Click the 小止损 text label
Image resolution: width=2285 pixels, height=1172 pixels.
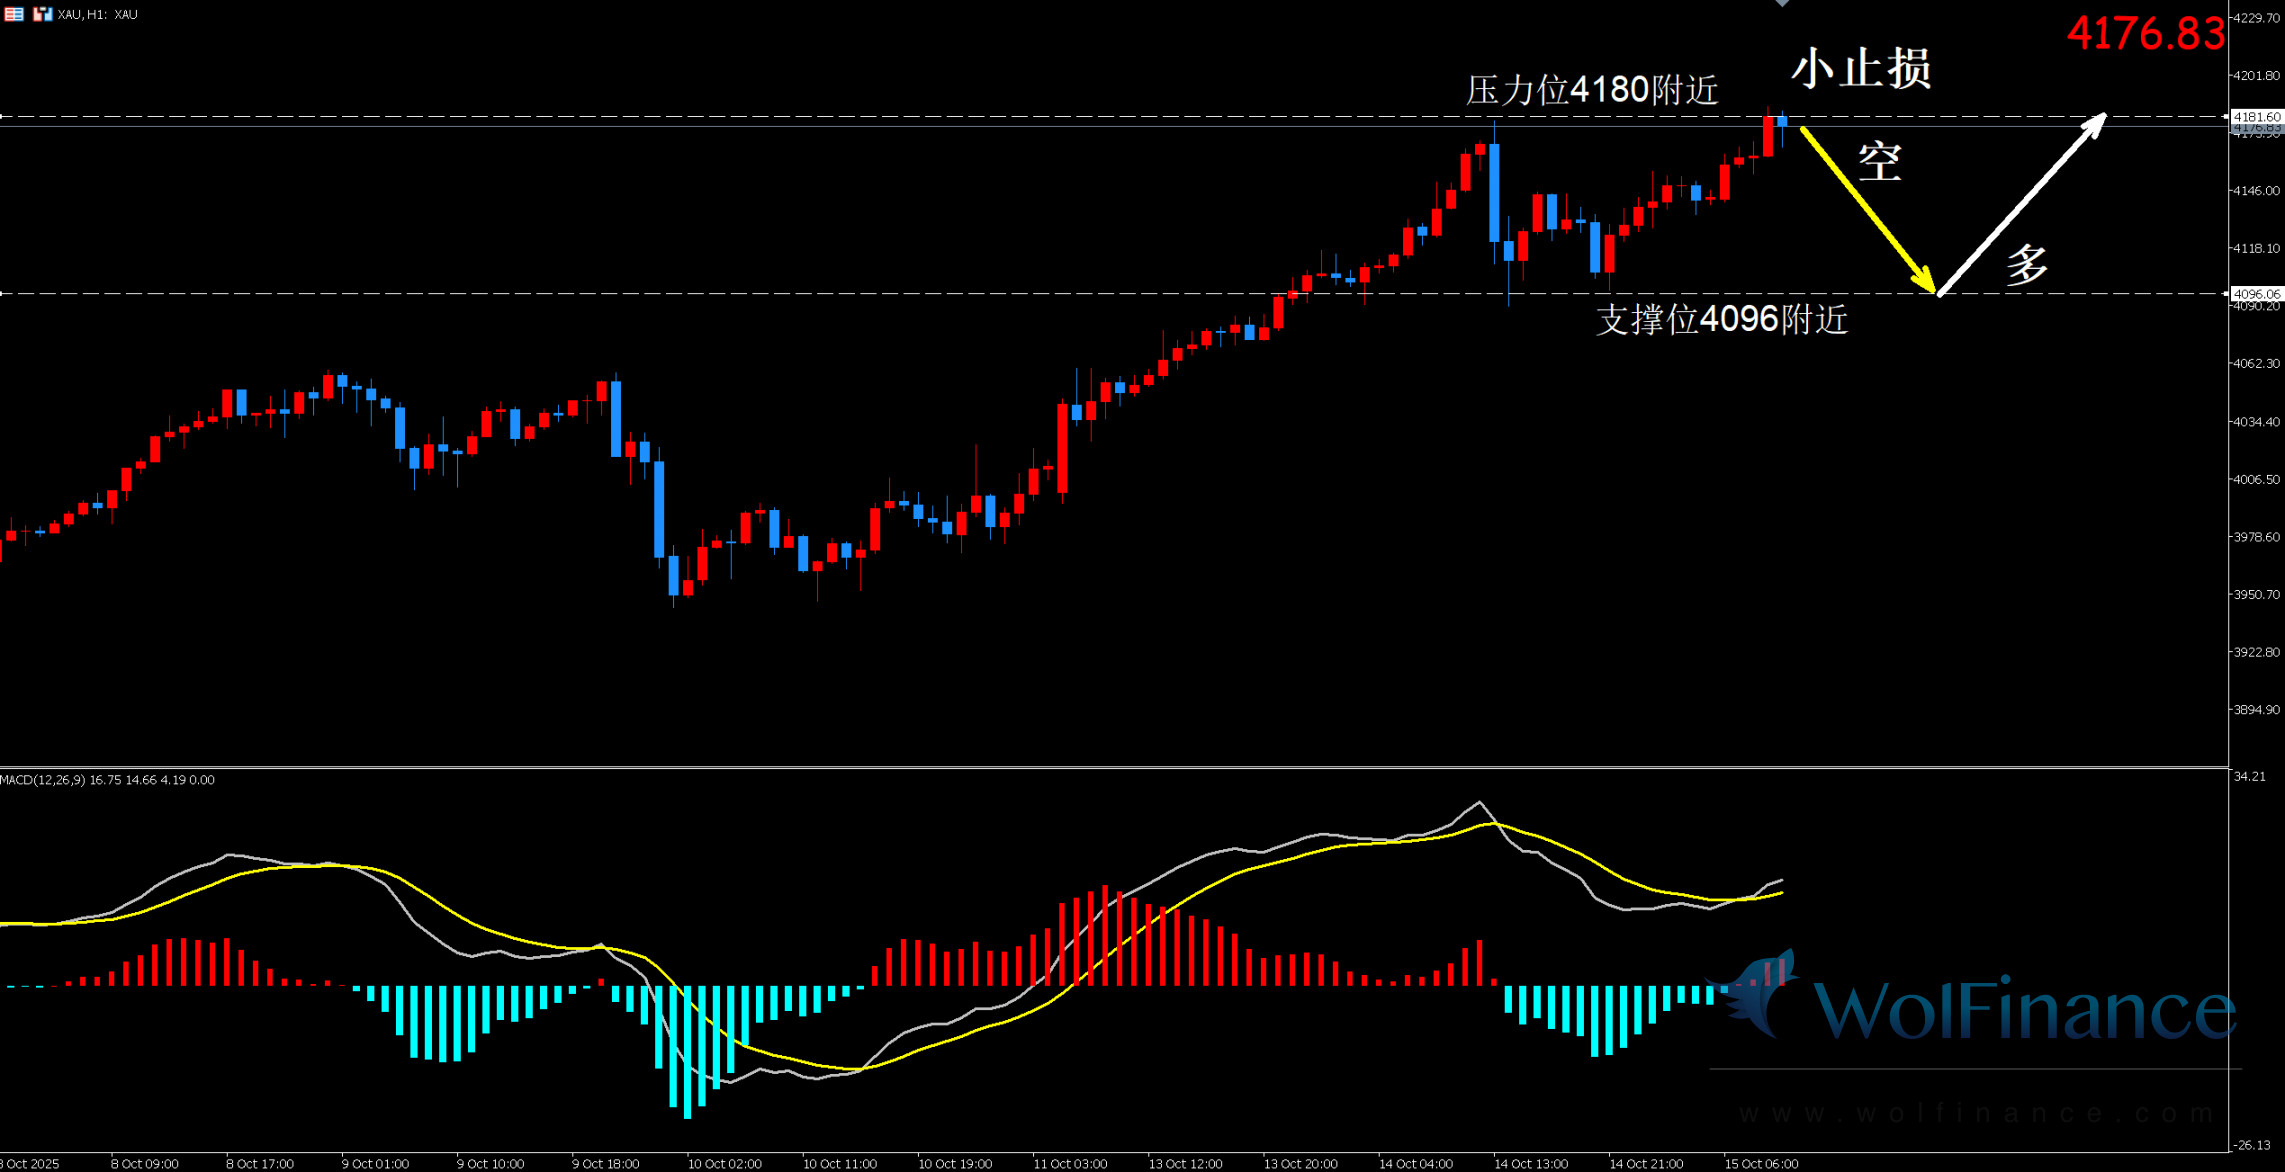point(1860,69)
